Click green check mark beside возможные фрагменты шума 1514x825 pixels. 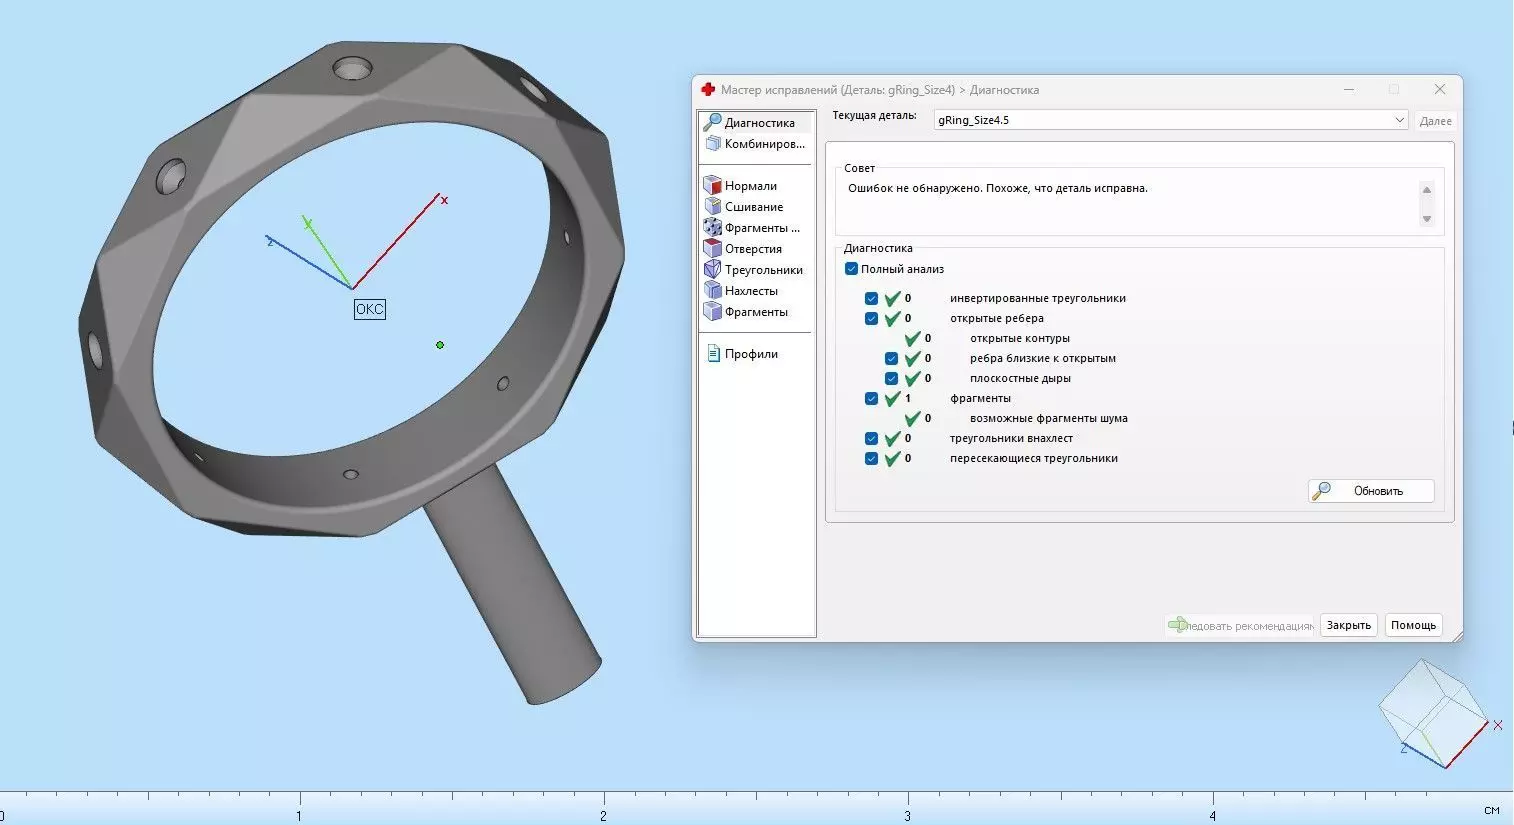tap(913, 418)
